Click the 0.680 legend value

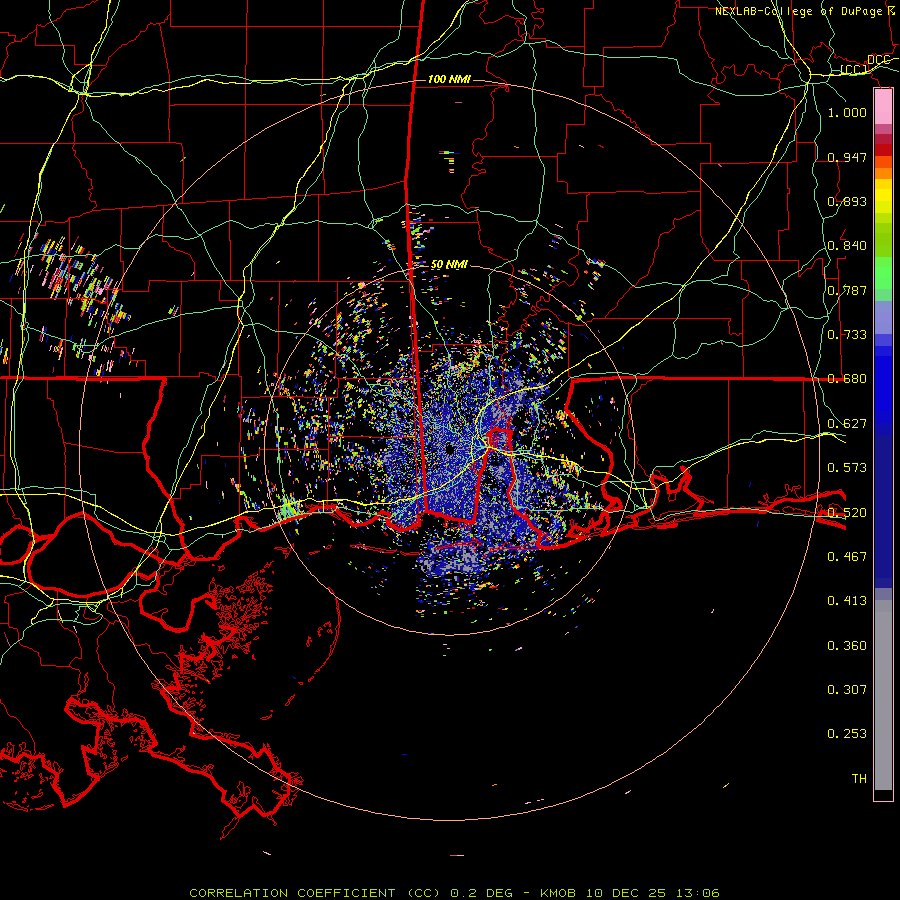click(847, 379)
